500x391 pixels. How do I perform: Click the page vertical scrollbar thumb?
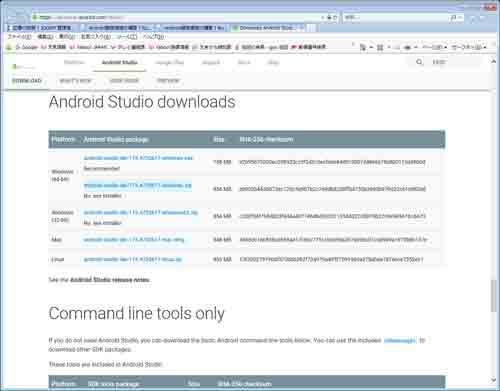point(494,296)
